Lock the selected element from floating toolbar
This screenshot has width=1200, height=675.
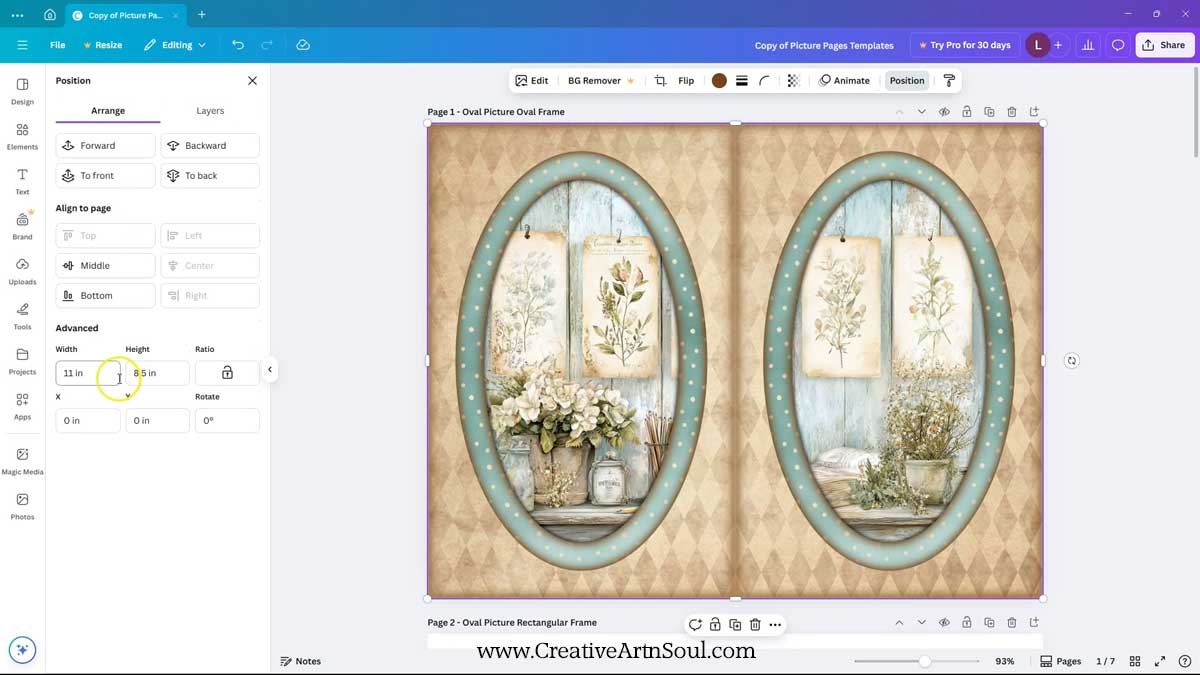pyautogui.click(x=715, y=625)
